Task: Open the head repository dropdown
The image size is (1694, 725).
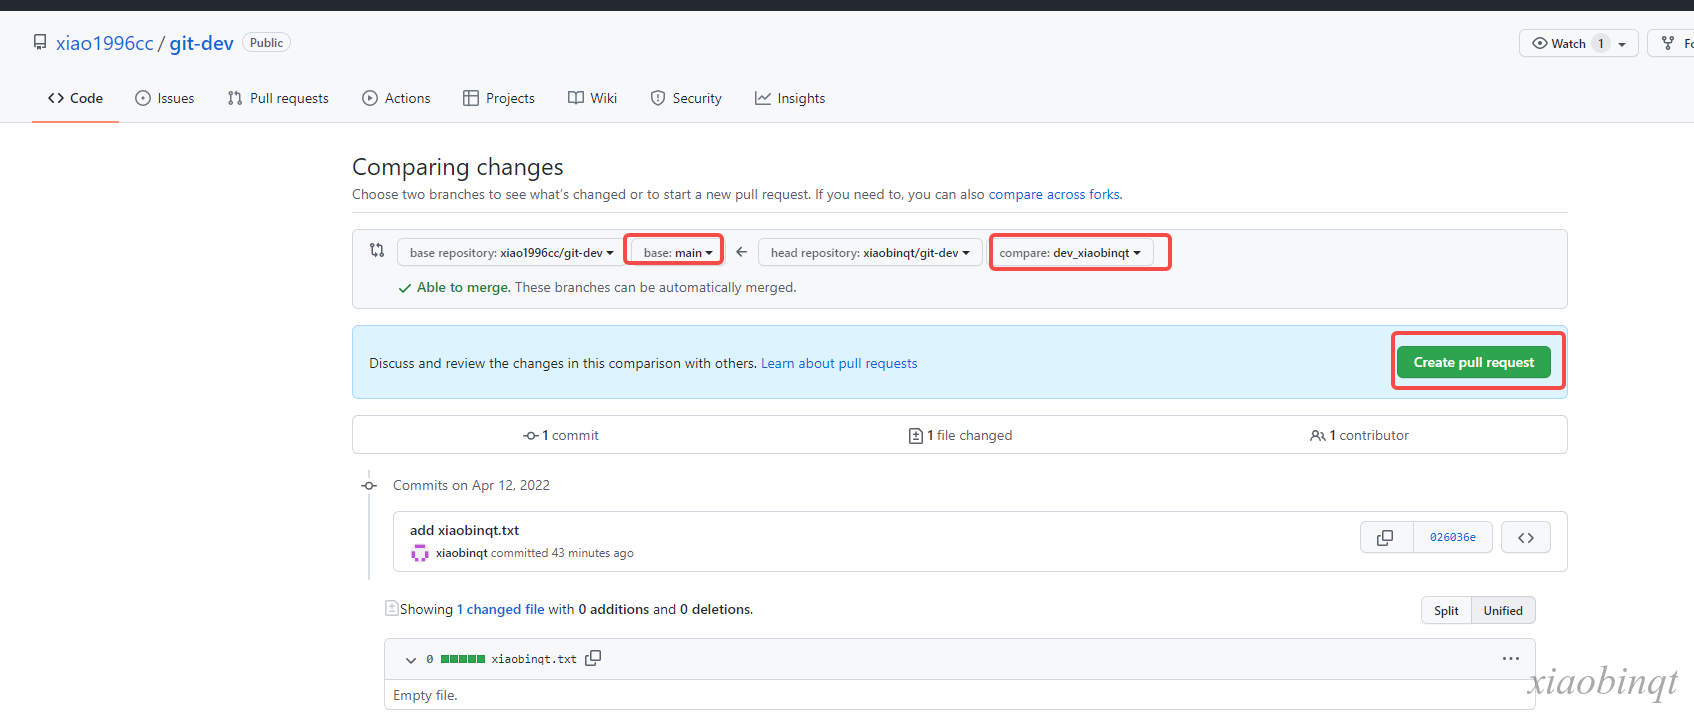Action: coord(870,253)
